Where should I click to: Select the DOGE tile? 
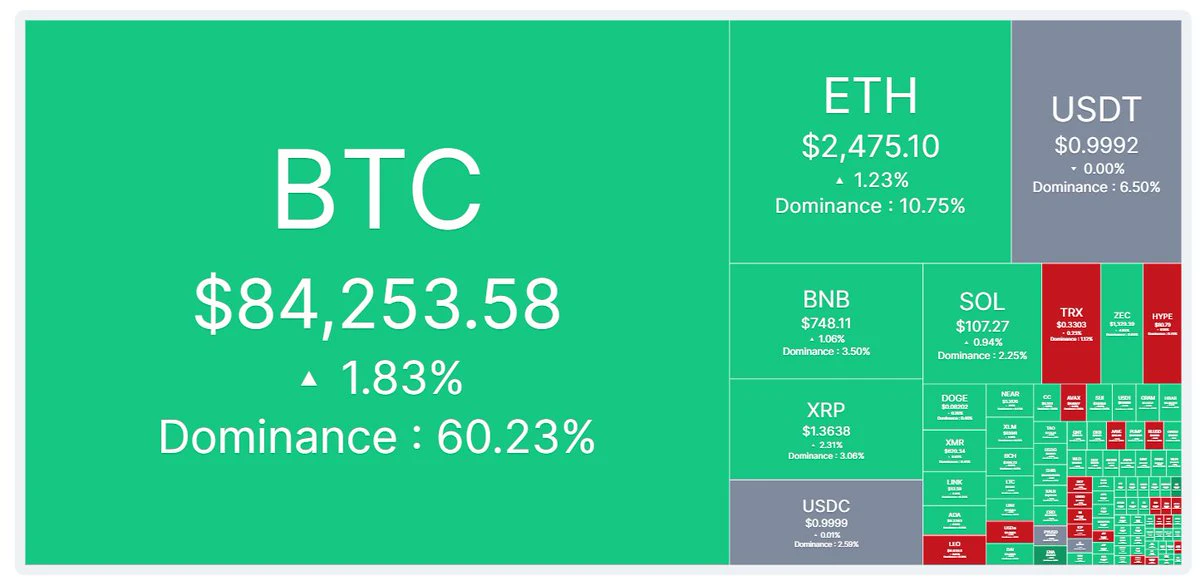954,407
